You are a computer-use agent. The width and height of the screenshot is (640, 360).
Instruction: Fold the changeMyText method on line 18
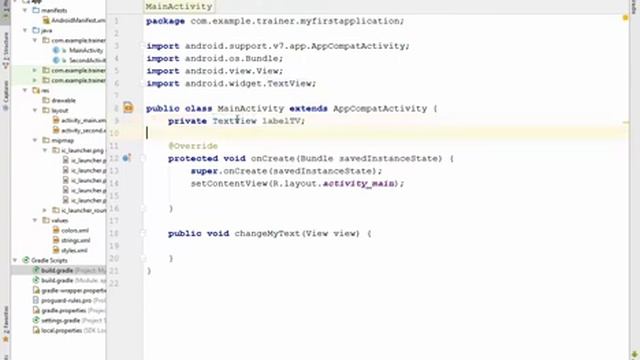click(x=143, y=233)
